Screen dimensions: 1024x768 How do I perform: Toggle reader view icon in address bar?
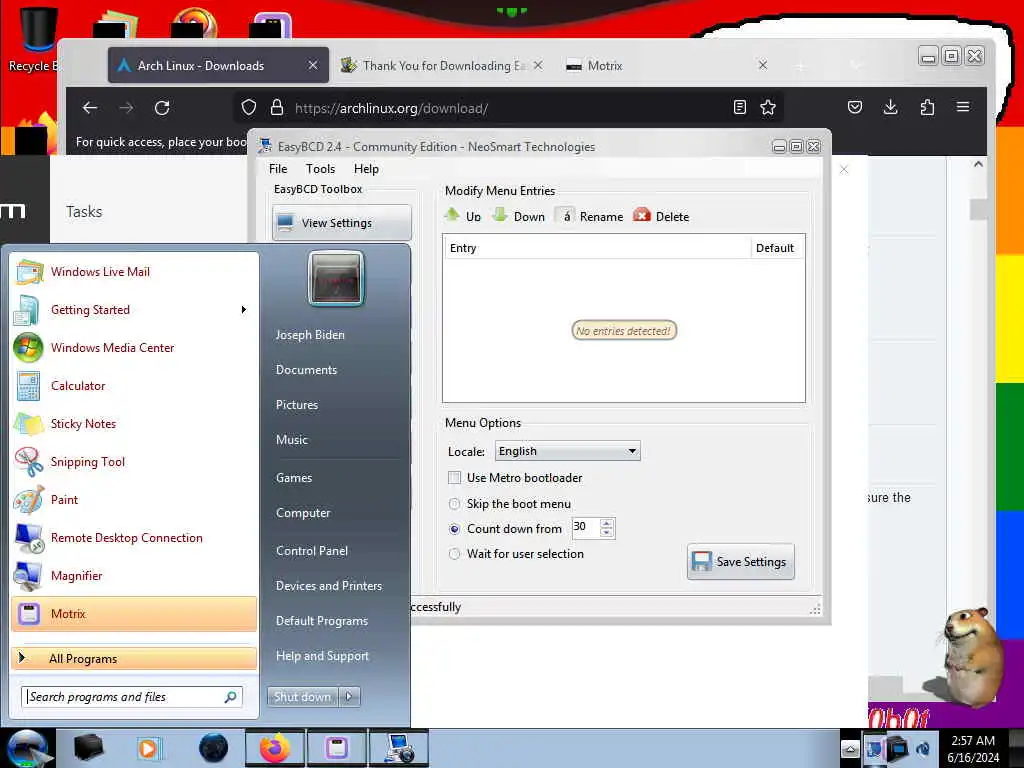pyautogui.click(x=739, y=107)
